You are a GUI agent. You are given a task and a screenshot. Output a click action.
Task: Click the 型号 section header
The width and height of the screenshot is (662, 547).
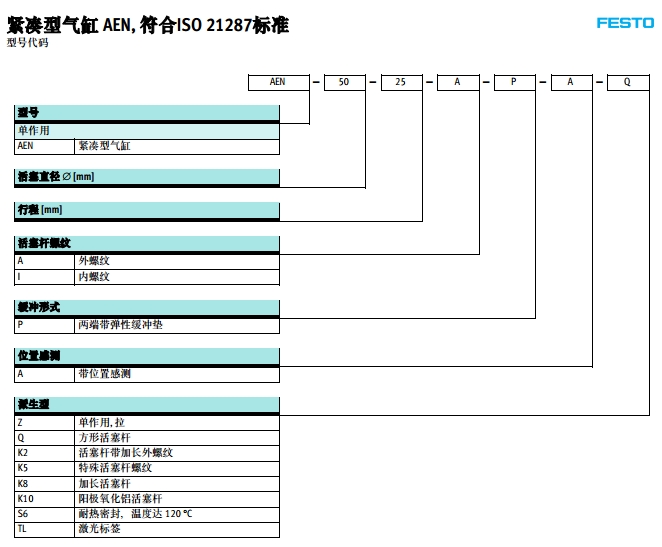pos(147,113)
